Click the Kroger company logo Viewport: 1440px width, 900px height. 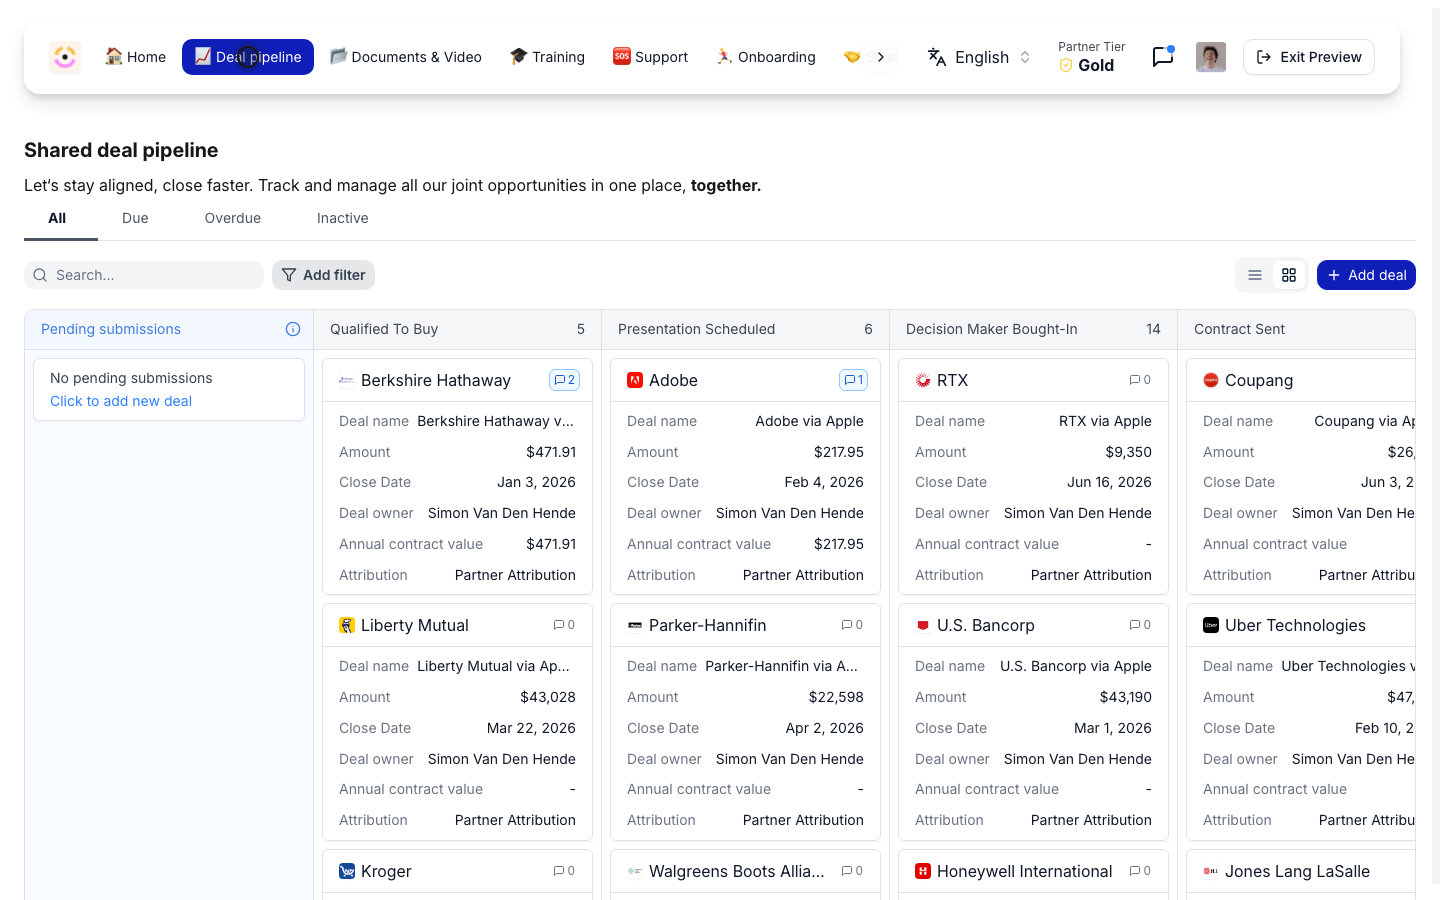click(x=347, y=871)
